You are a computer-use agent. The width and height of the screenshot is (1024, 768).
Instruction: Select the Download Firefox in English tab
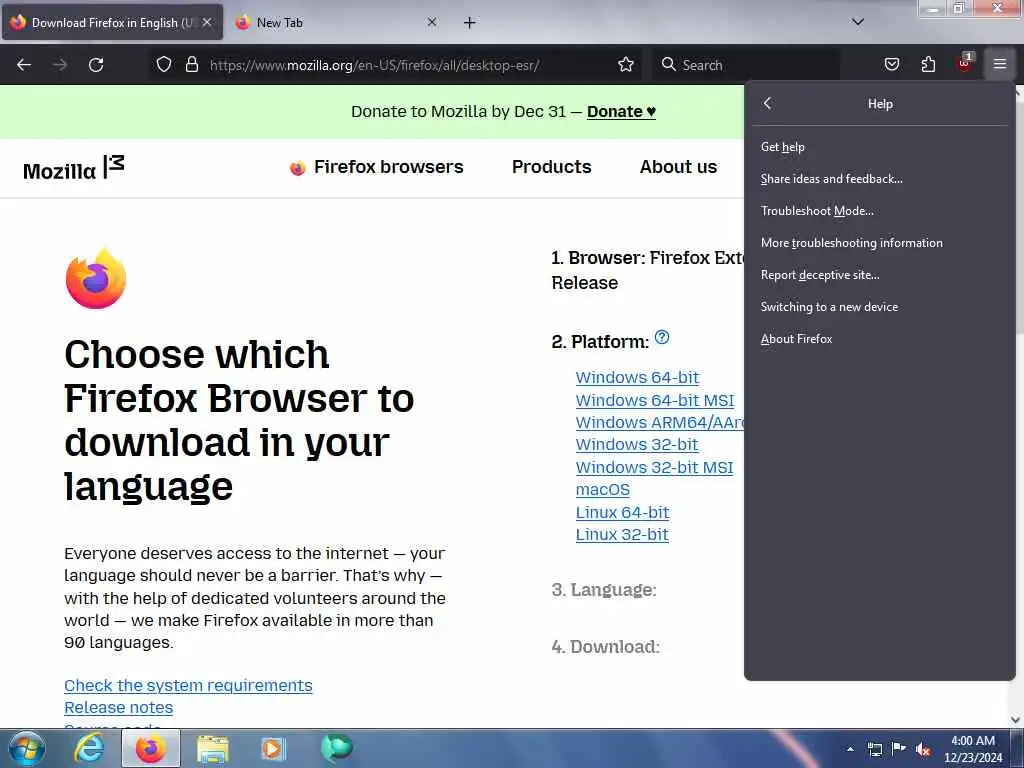(x=112, y=23)
